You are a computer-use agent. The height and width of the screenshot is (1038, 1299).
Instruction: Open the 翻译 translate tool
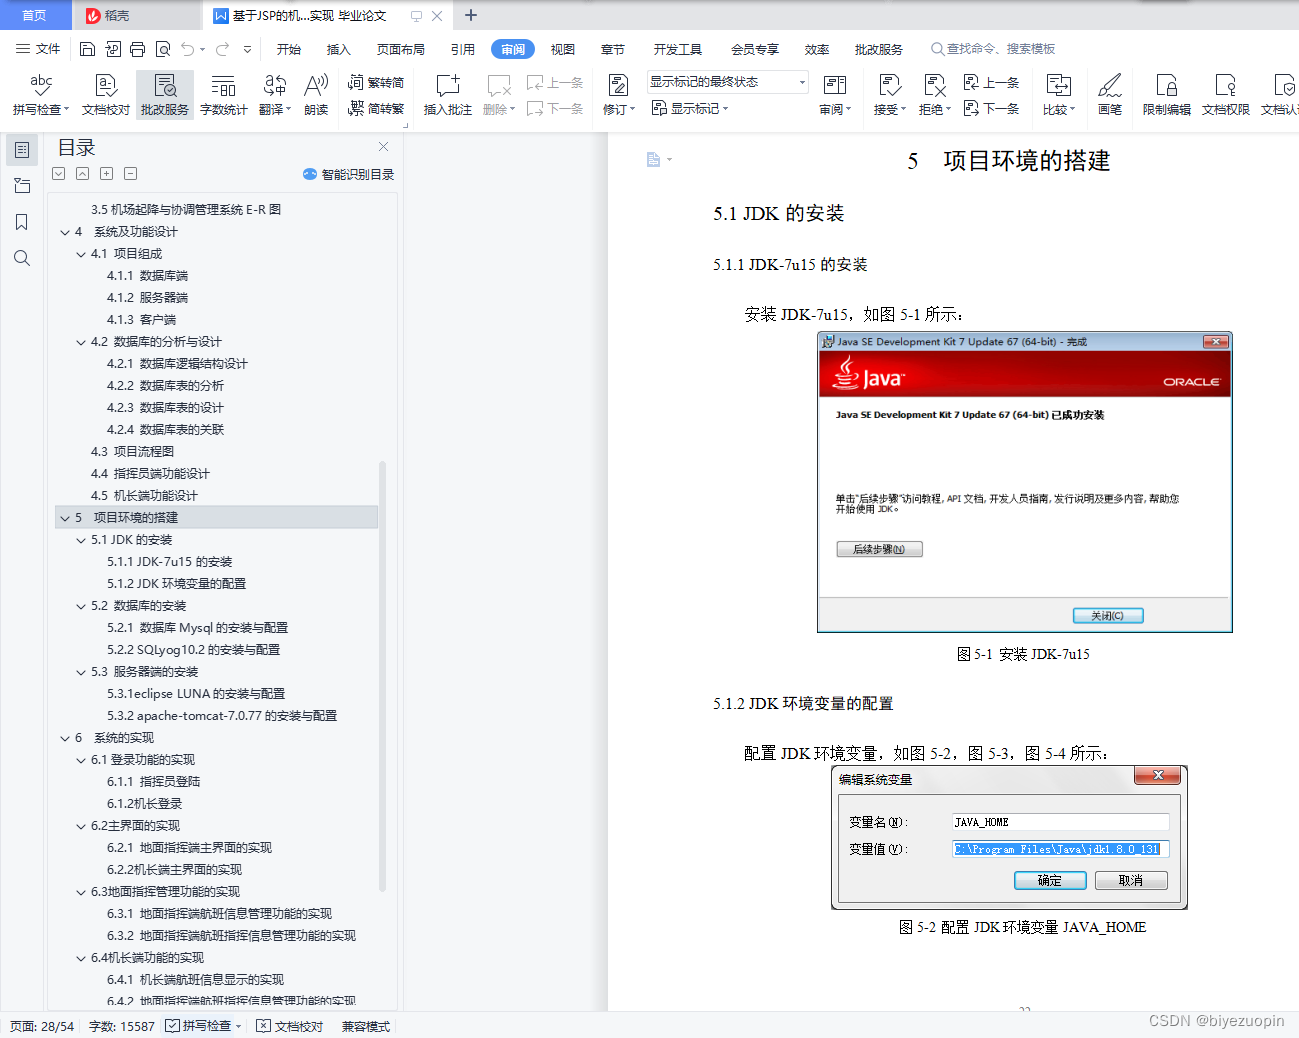point(275,95)
